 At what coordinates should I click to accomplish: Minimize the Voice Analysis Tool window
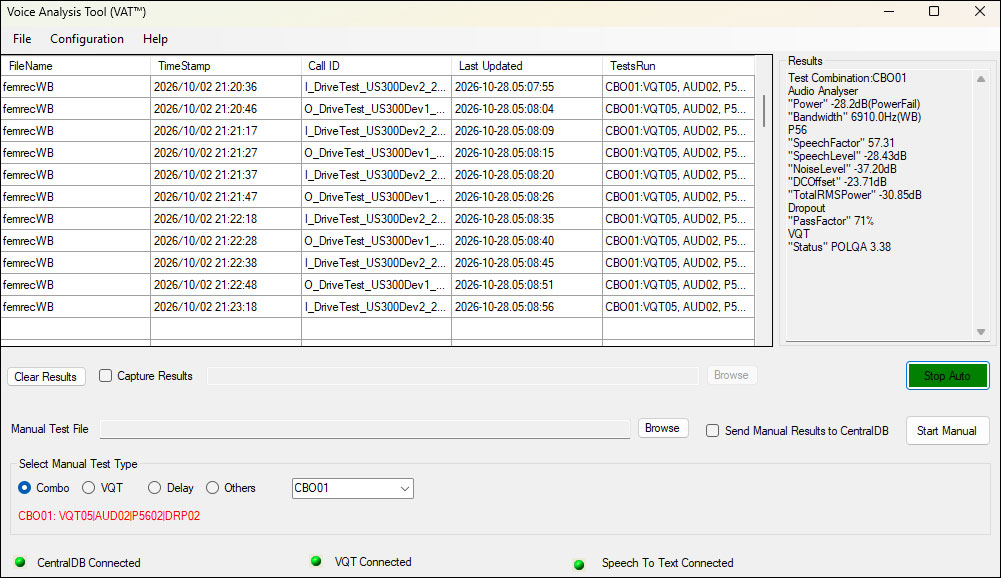pyautogui.click(x=889, y=11)
